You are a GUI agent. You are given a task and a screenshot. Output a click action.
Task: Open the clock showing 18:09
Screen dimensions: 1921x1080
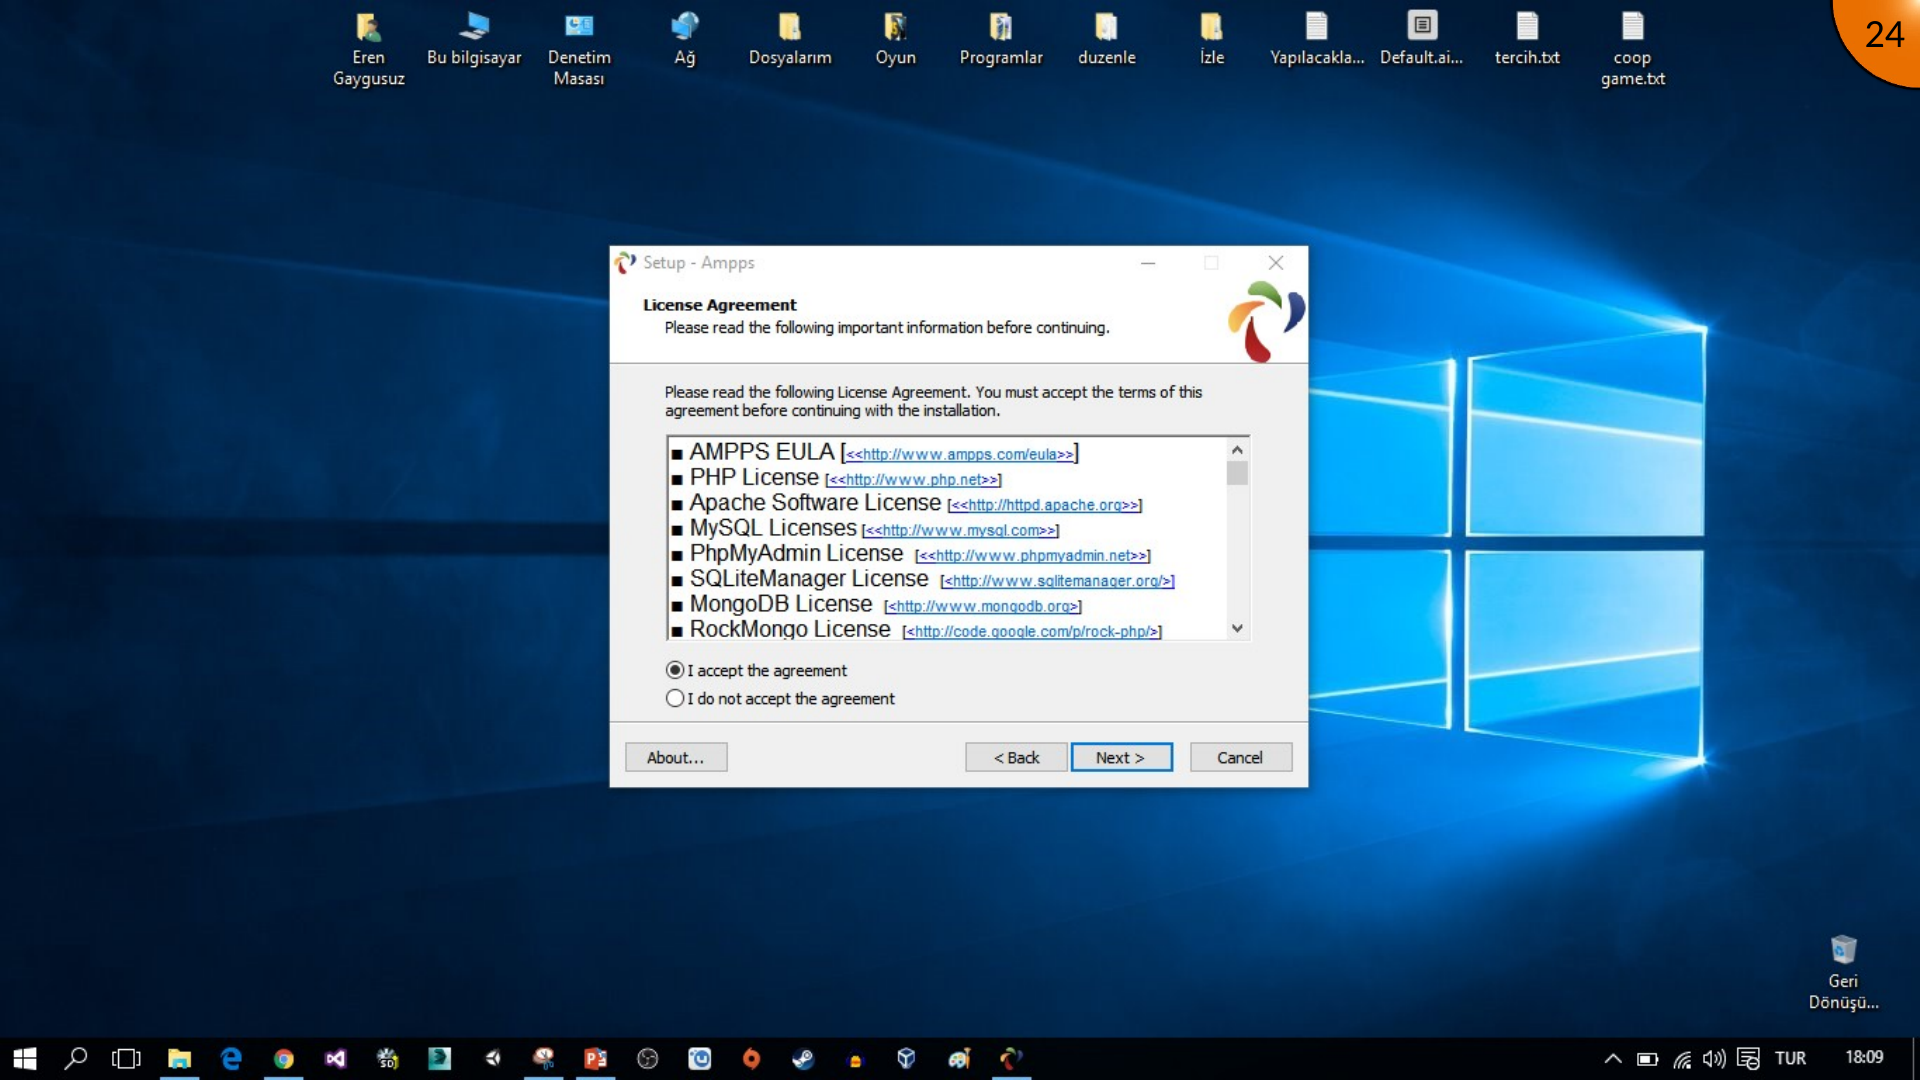[1864, 1057]
